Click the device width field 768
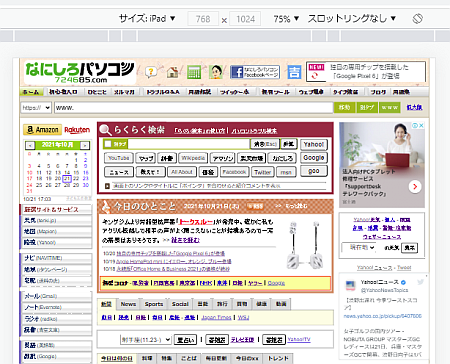 [203, 19]
